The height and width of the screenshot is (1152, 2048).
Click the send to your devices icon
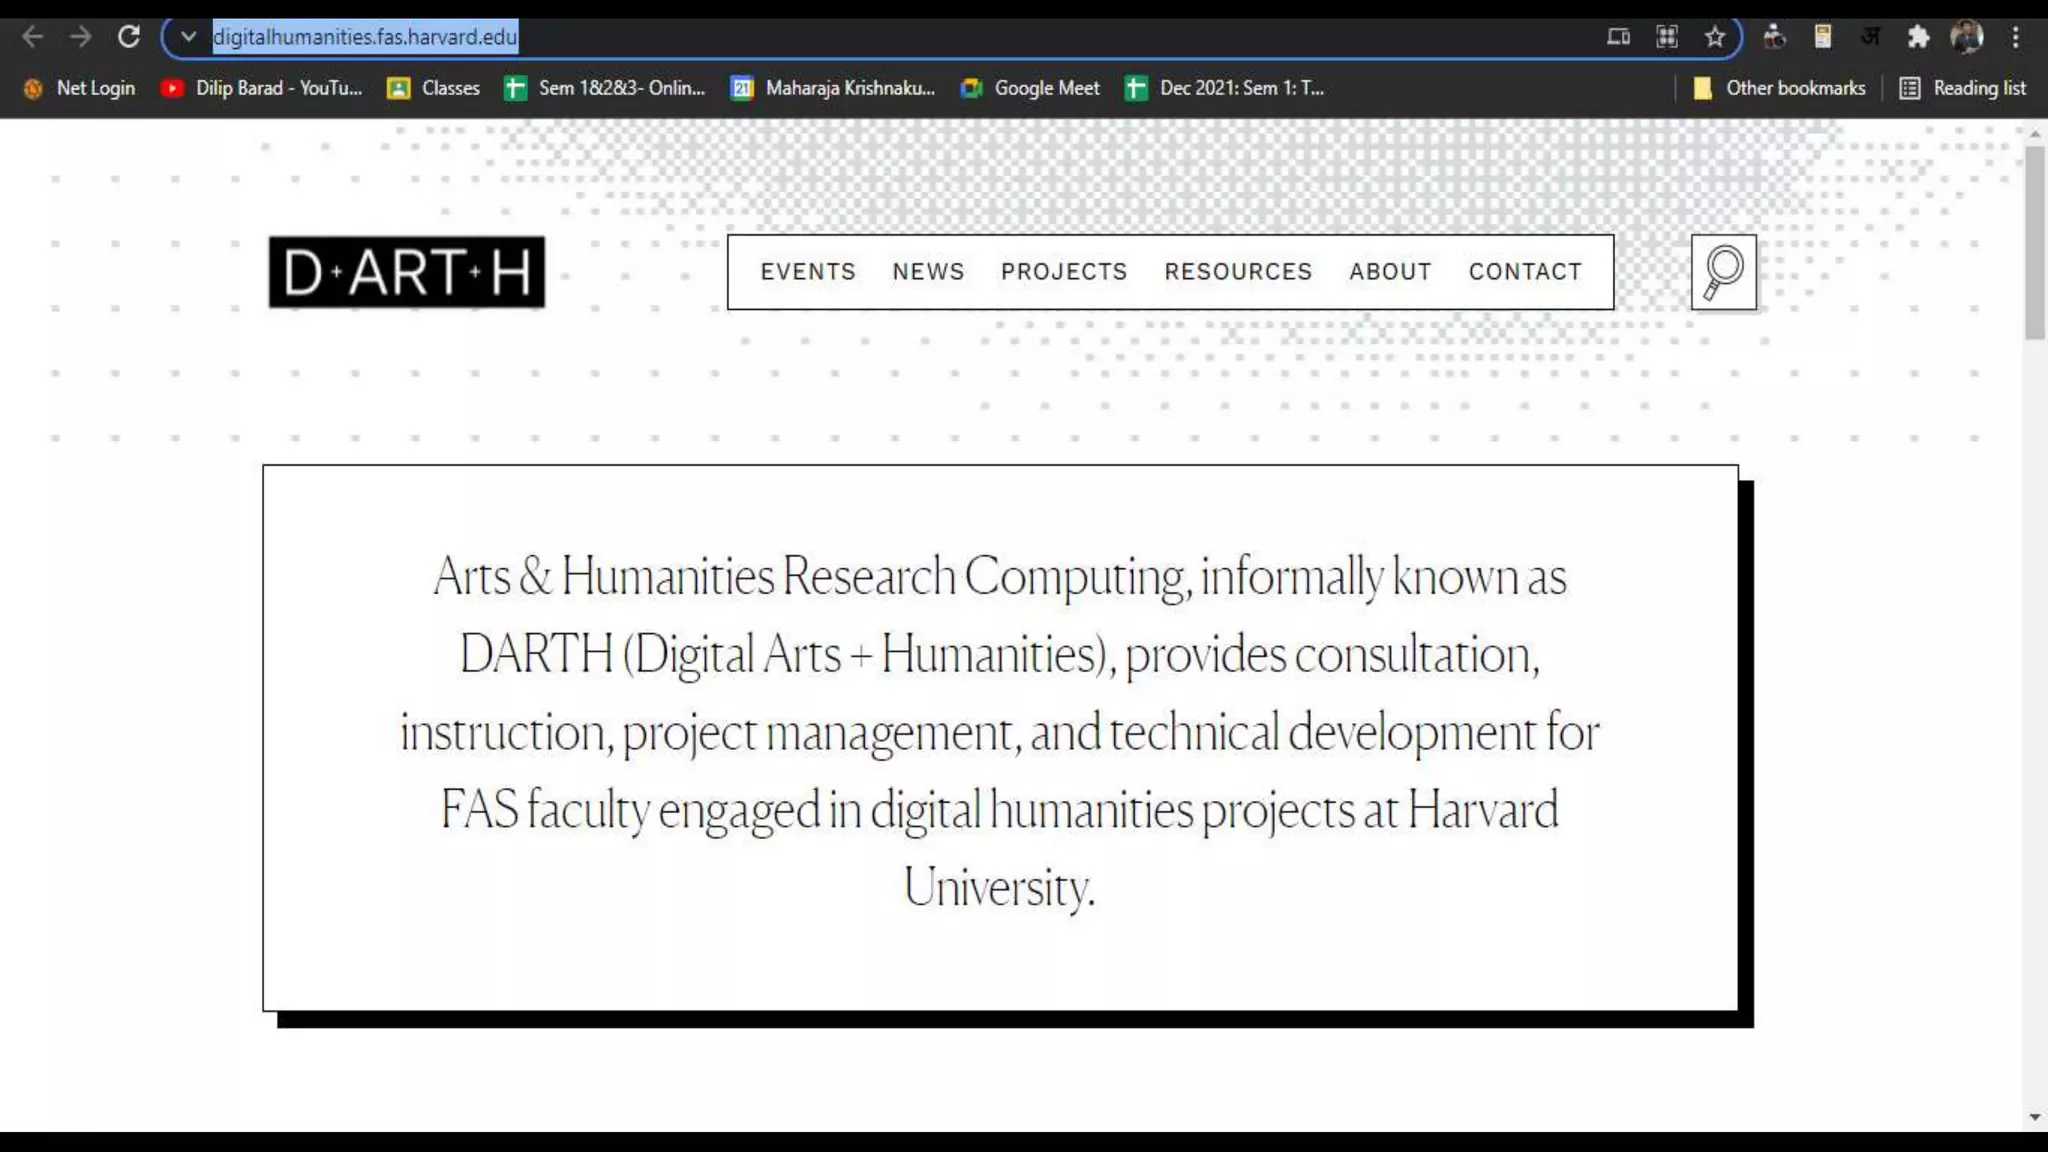coord(1618,37)
